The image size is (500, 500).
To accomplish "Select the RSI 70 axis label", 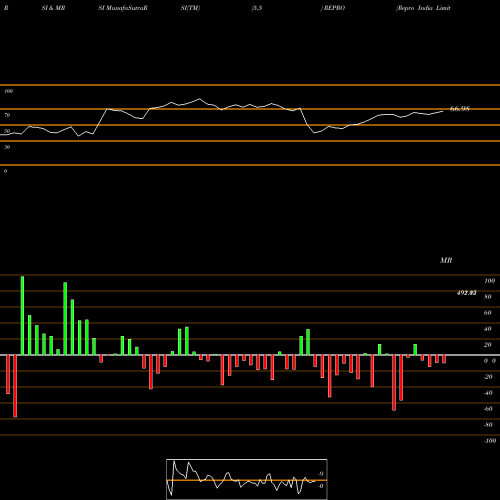I will 7,115.
